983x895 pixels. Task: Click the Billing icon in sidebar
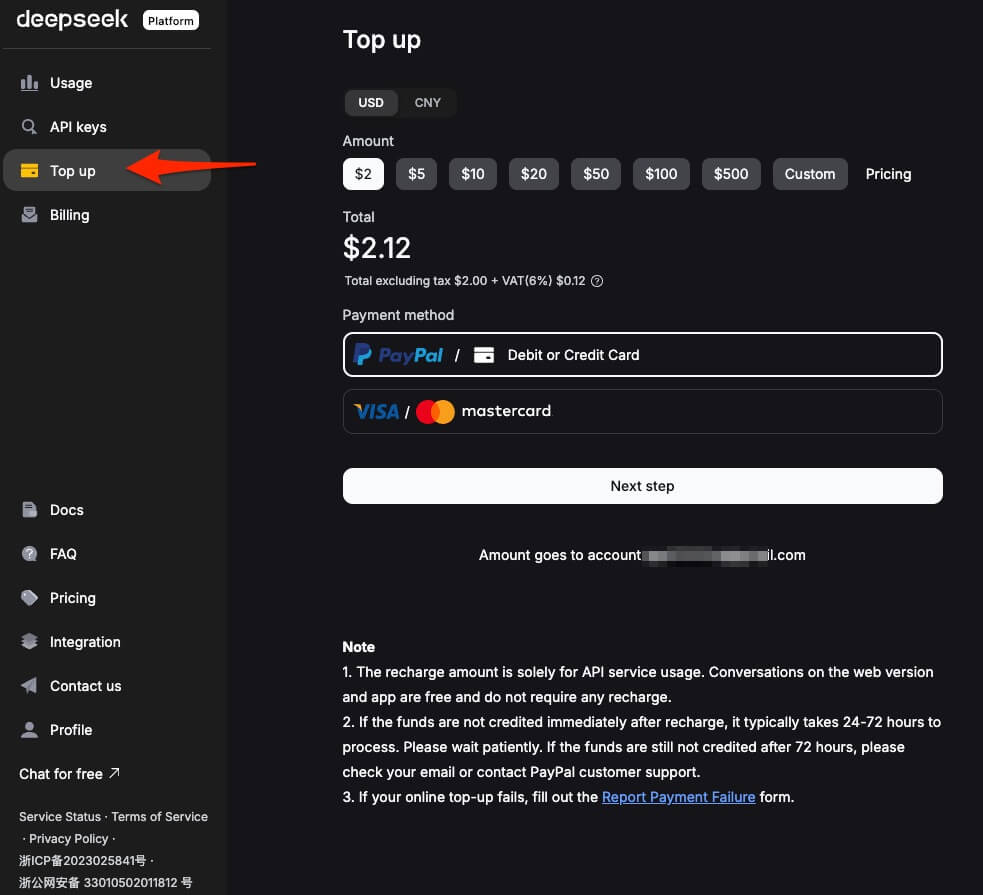tap(29, 214)
